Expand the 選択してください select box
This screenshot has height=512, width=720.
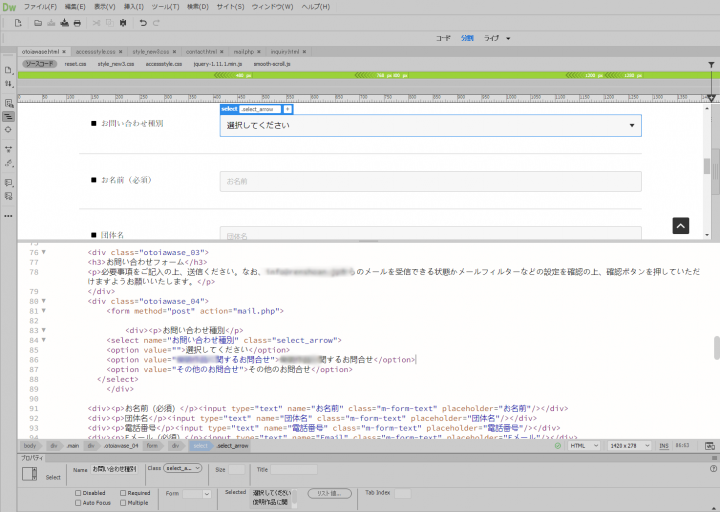click(x=431, y=125)
